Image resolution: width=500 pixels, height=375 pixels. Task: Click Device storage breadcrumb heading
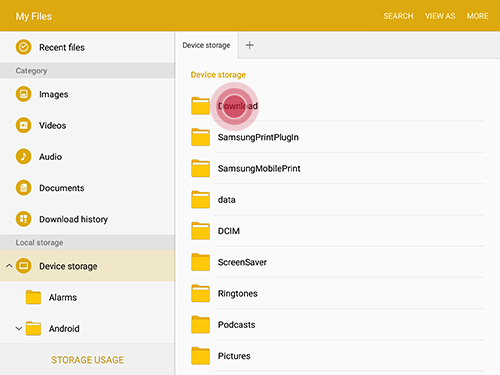[x=218, y=75]
